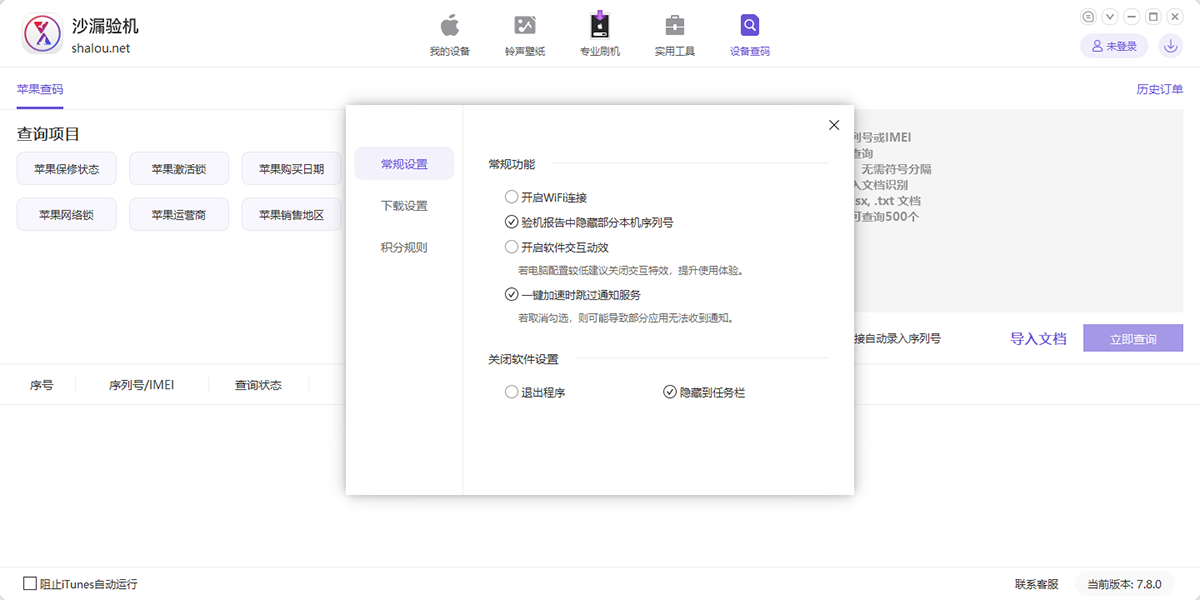Close the settings dialog
Screen dimensions: 1200x600
834,125
